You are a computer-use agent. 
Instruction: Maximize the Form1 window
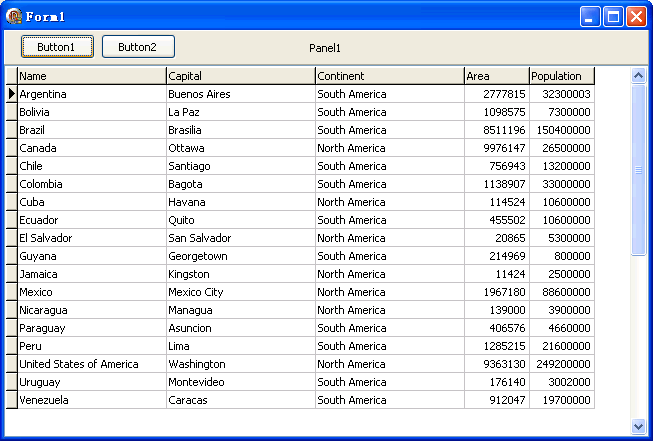613,17
